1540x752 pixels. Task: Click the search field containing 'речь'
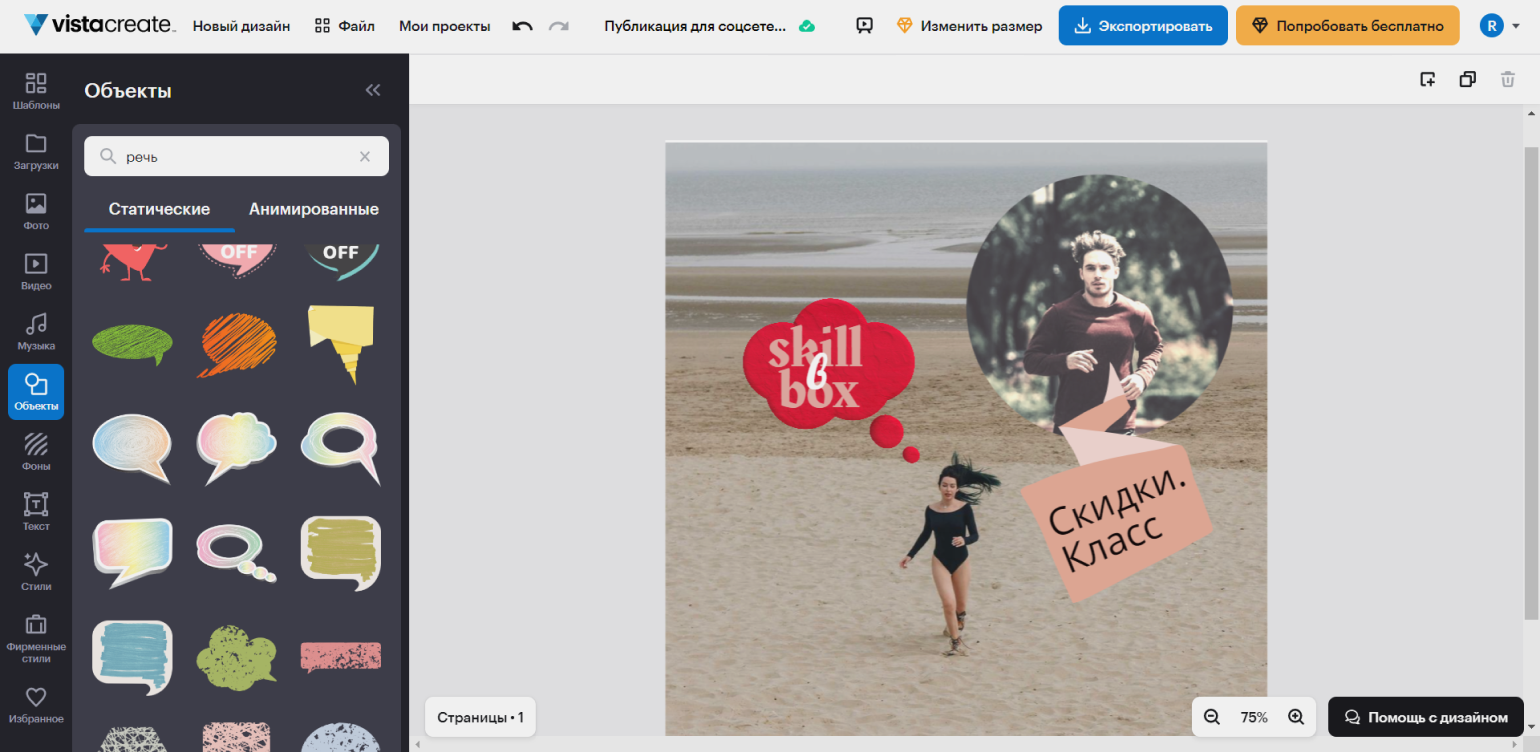point(236,156)
